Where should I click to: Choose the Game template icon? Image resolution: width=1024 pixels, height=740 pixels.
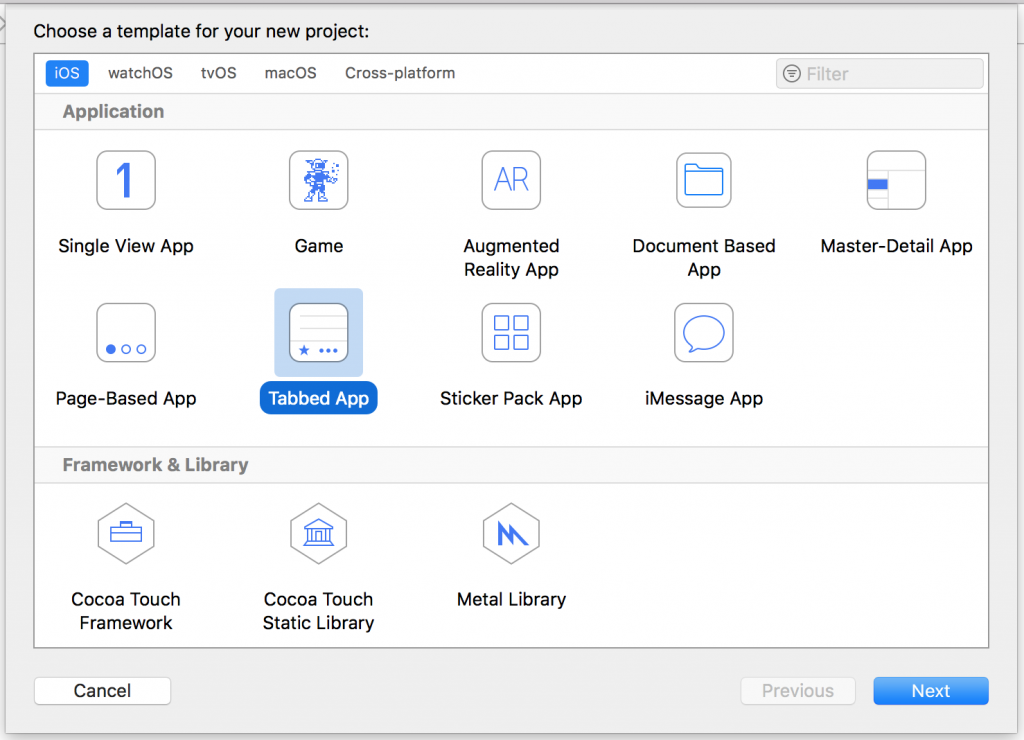coord(319,180)
